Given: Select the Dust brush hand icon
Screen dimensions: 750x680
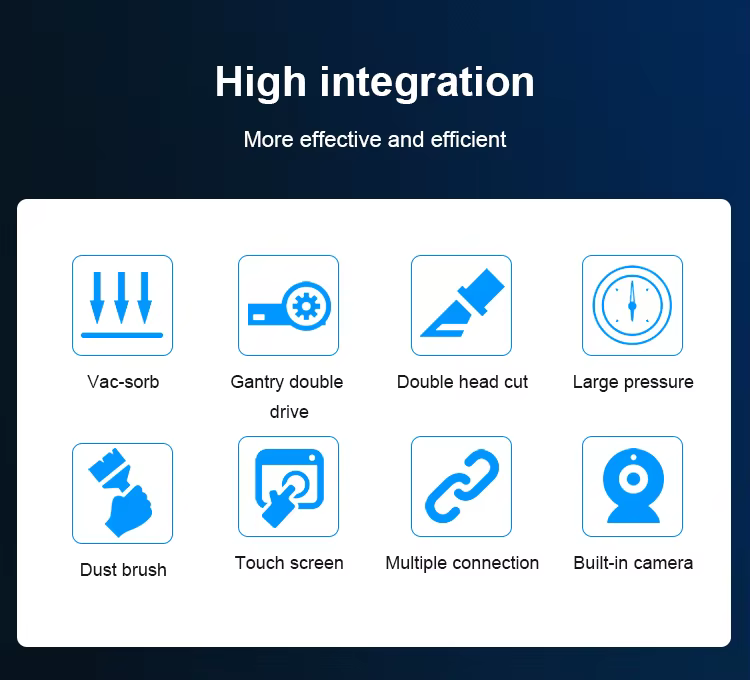Looking at the screenshot, I should 122,493.
